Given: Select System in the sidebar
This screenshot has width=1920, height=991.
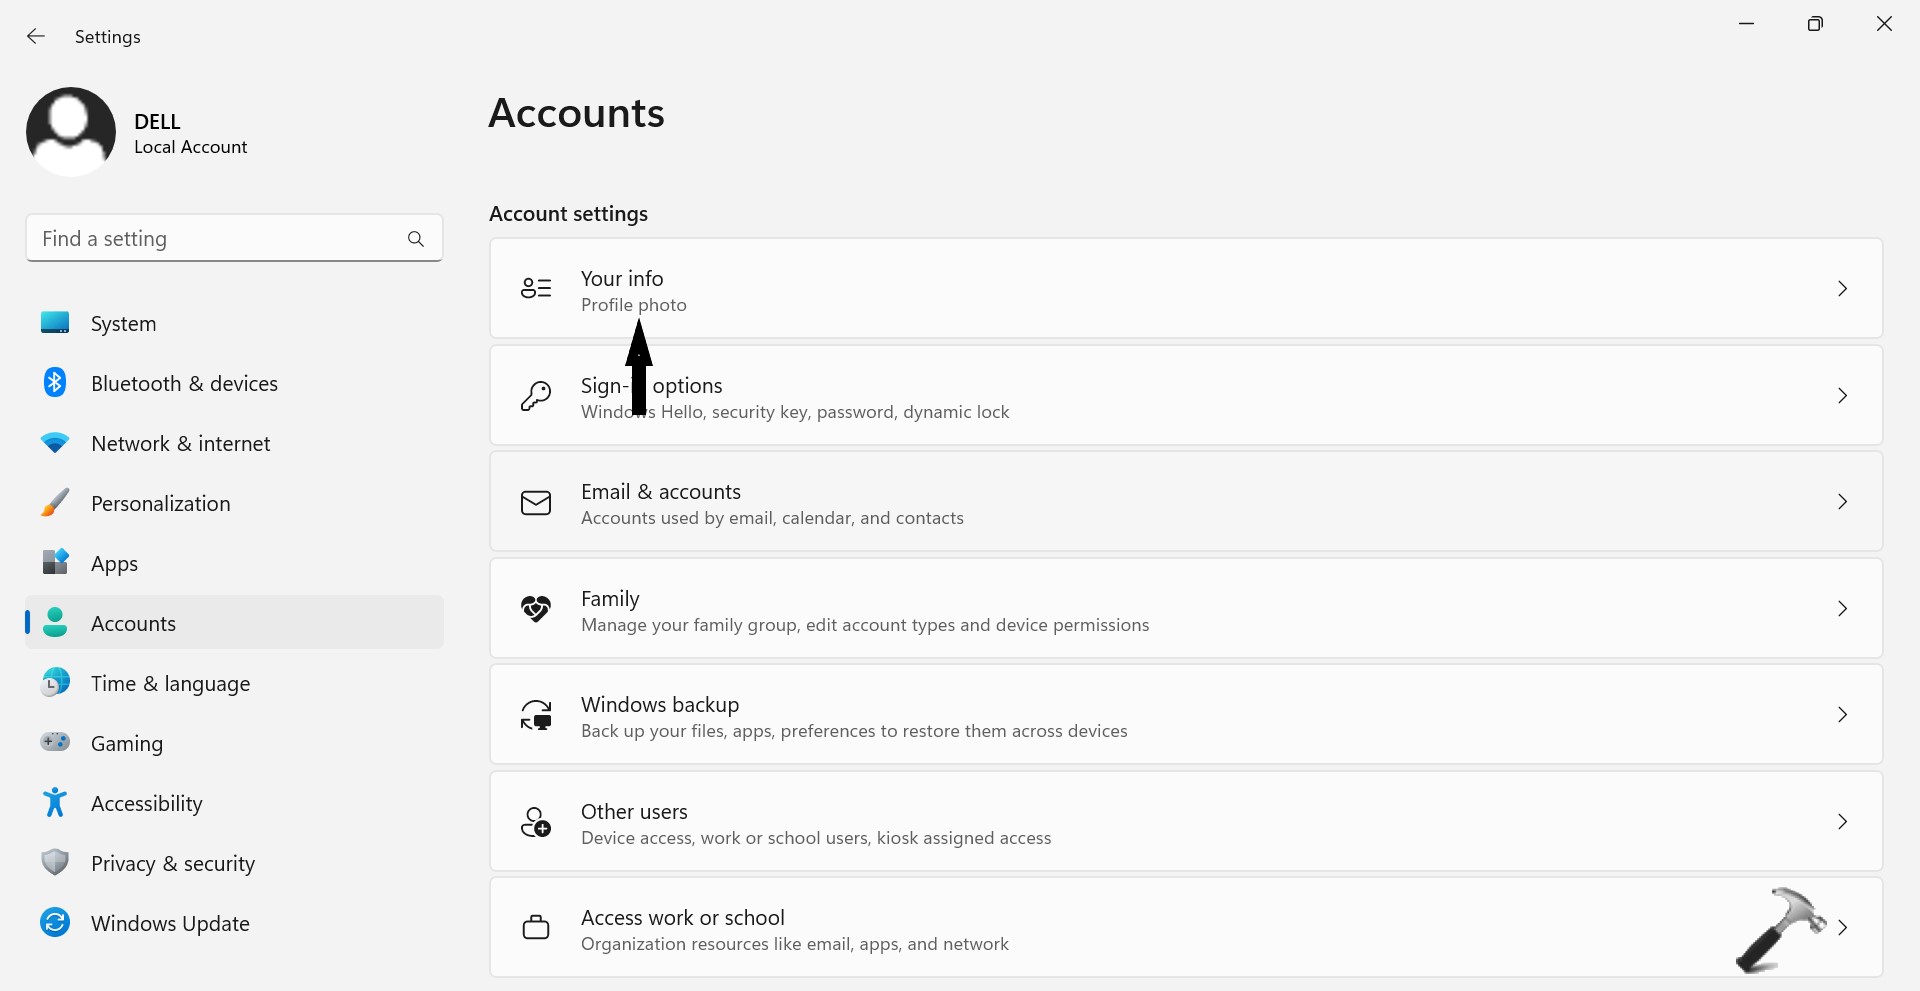Looking at the screenshot, I should (123, 324).
